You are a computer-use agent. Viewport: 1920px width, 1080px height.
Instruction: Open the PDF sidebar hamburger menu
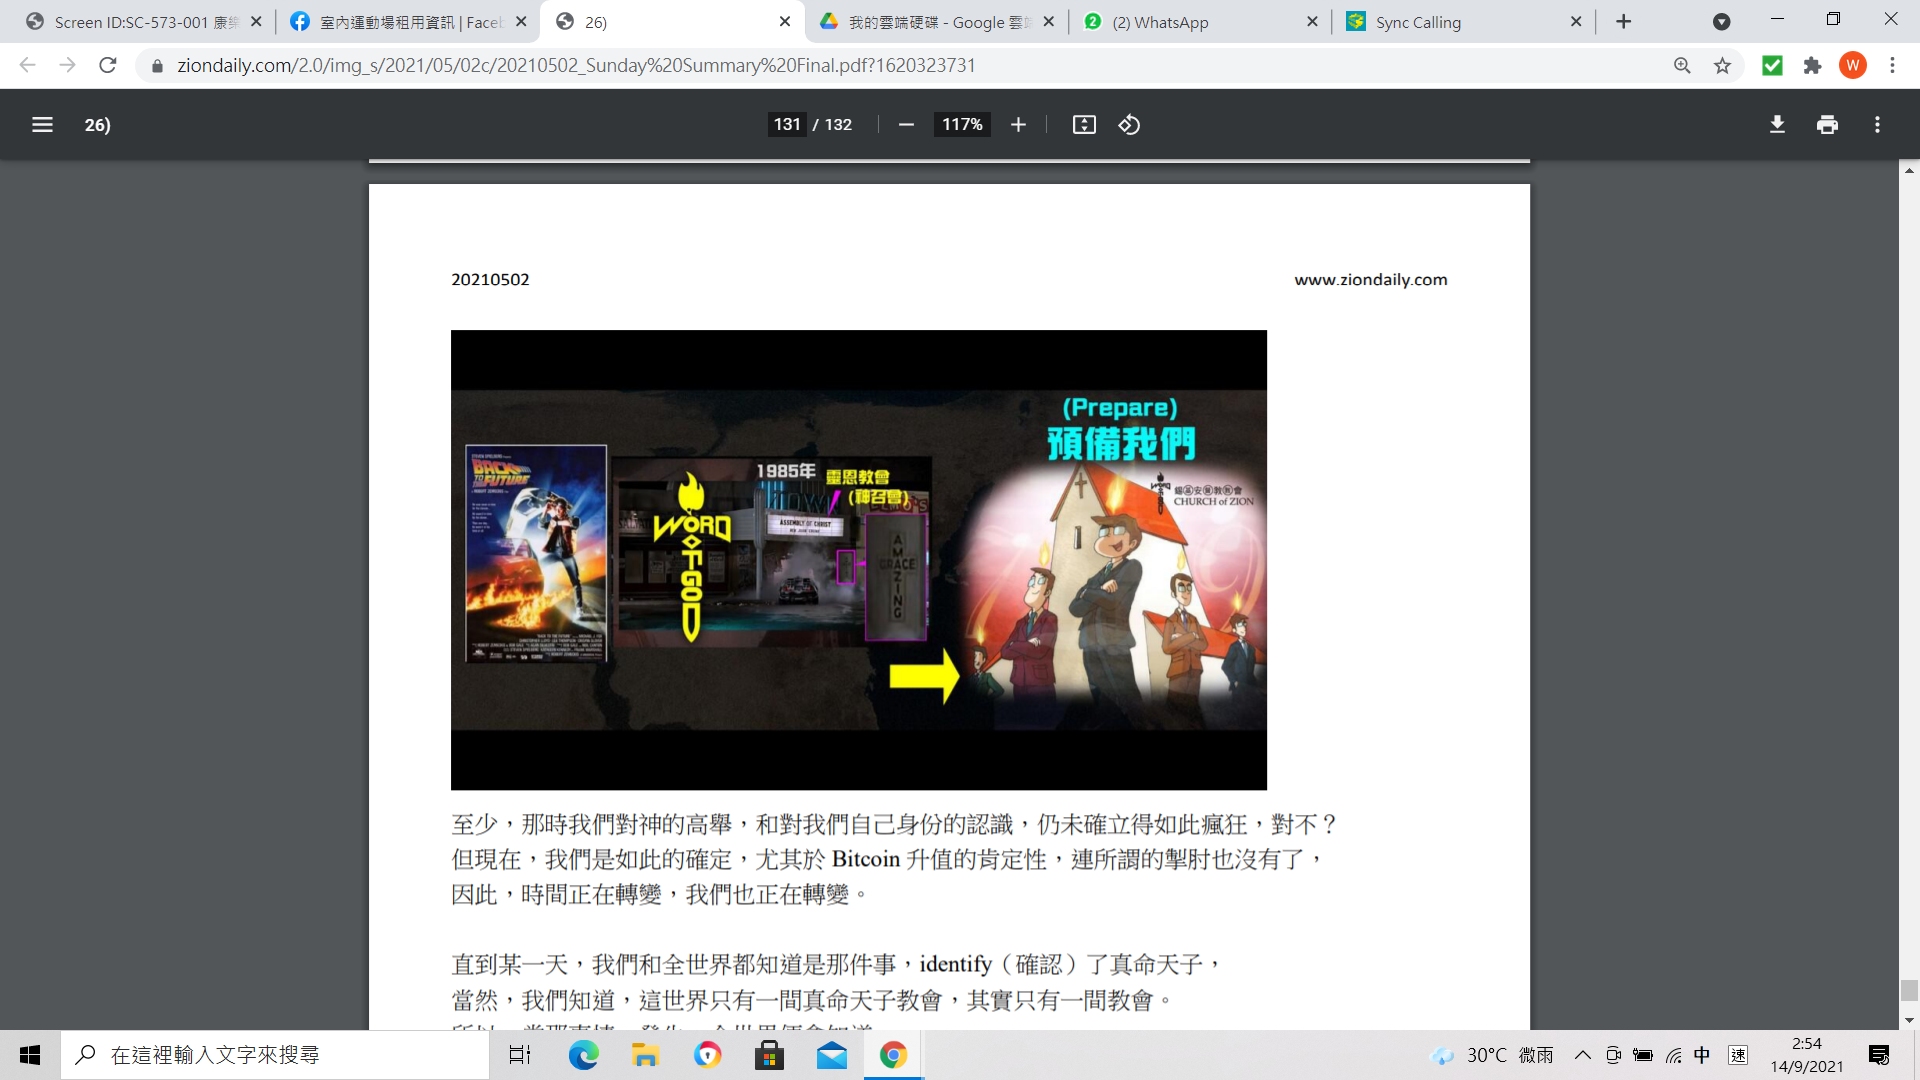coord(42,125)
